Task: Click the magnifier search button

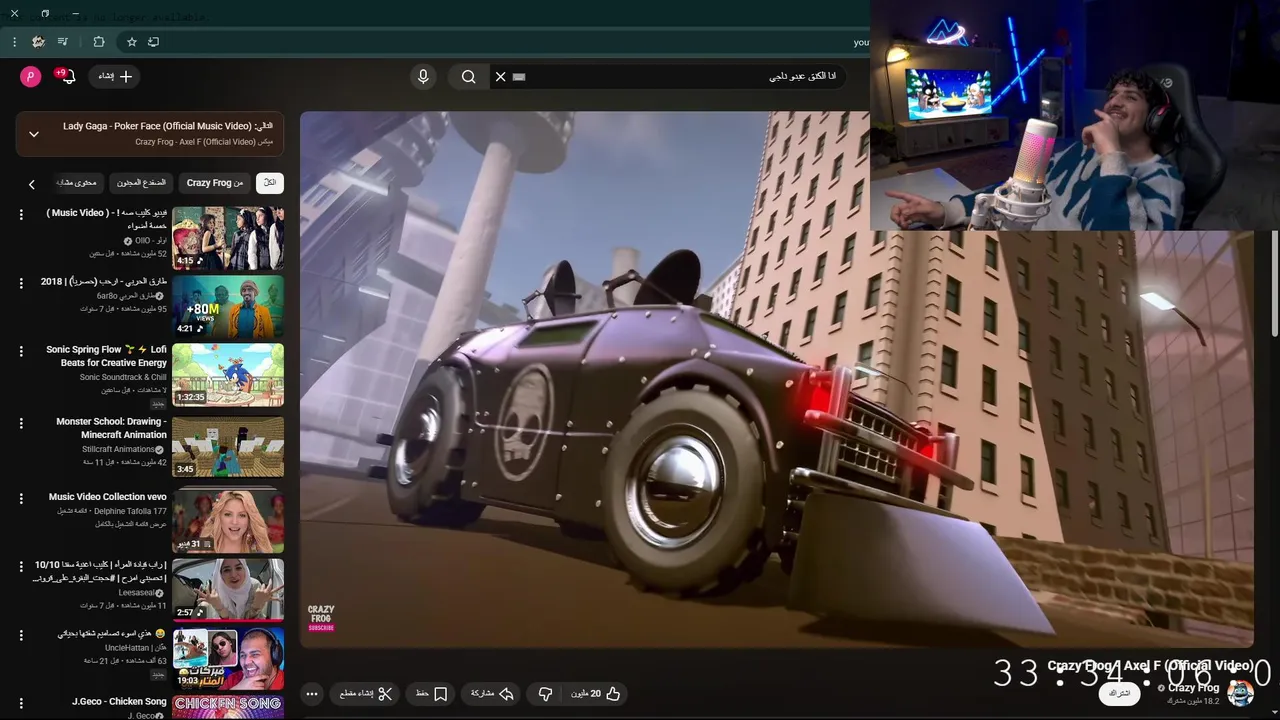Action: pyautogui.click(x=468, y=77)
